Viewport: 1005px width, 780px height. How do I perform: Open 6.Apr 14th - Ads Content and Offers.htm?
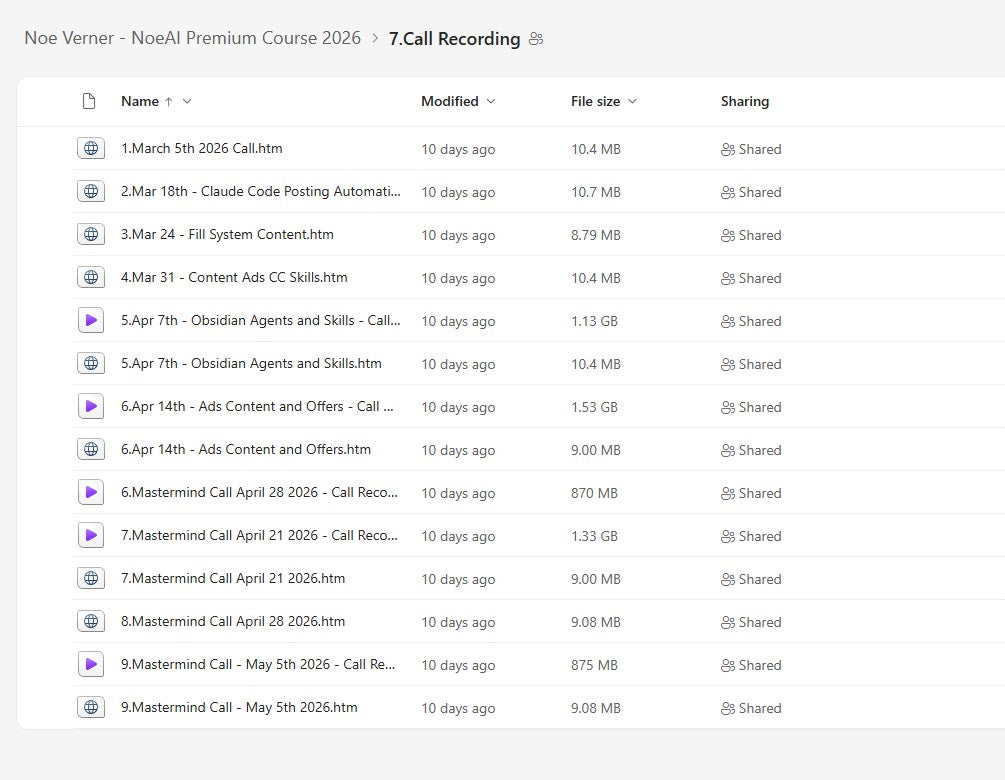pos(246,449)
